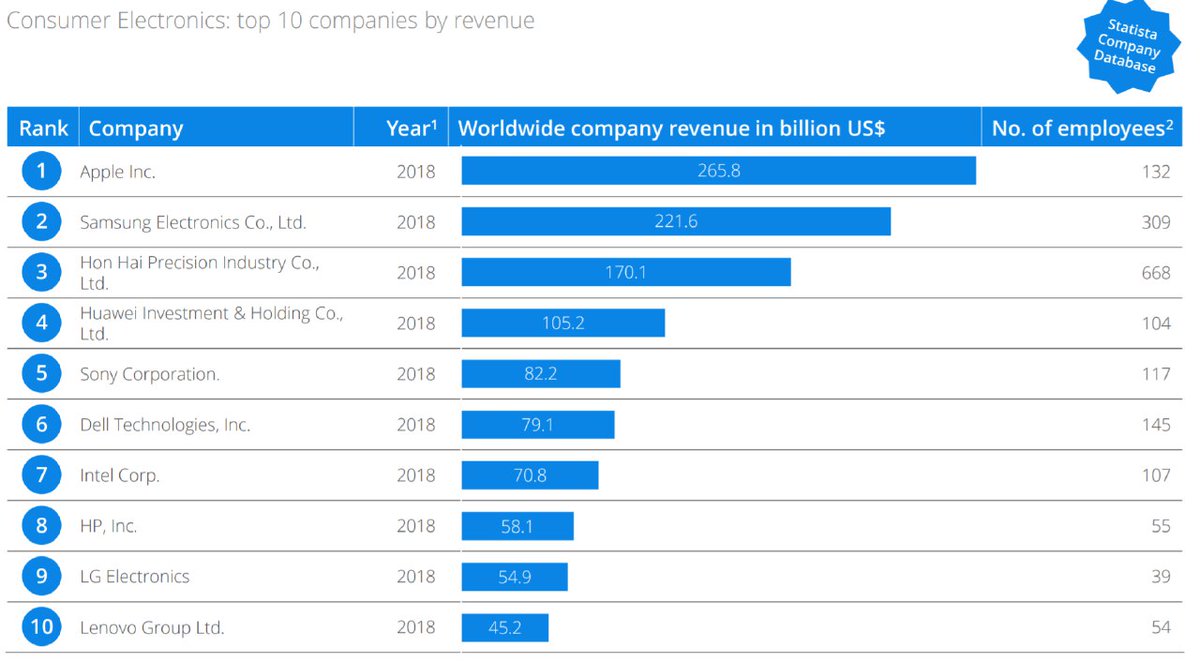Click the 105.2 revenue bar for Huawei

click(563, 323)
